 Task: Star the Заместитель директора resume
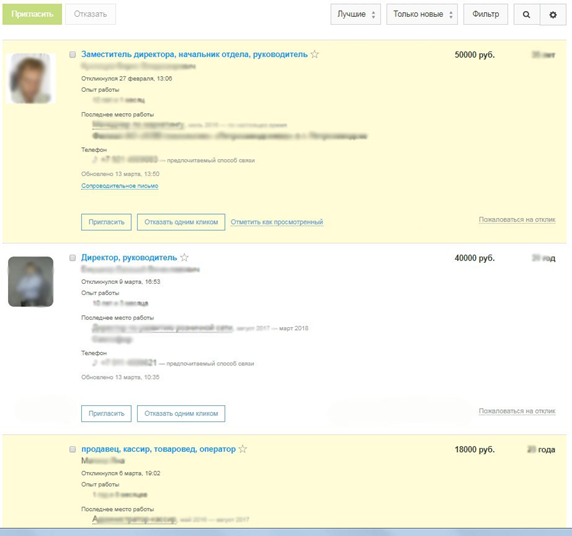[315, 54]
